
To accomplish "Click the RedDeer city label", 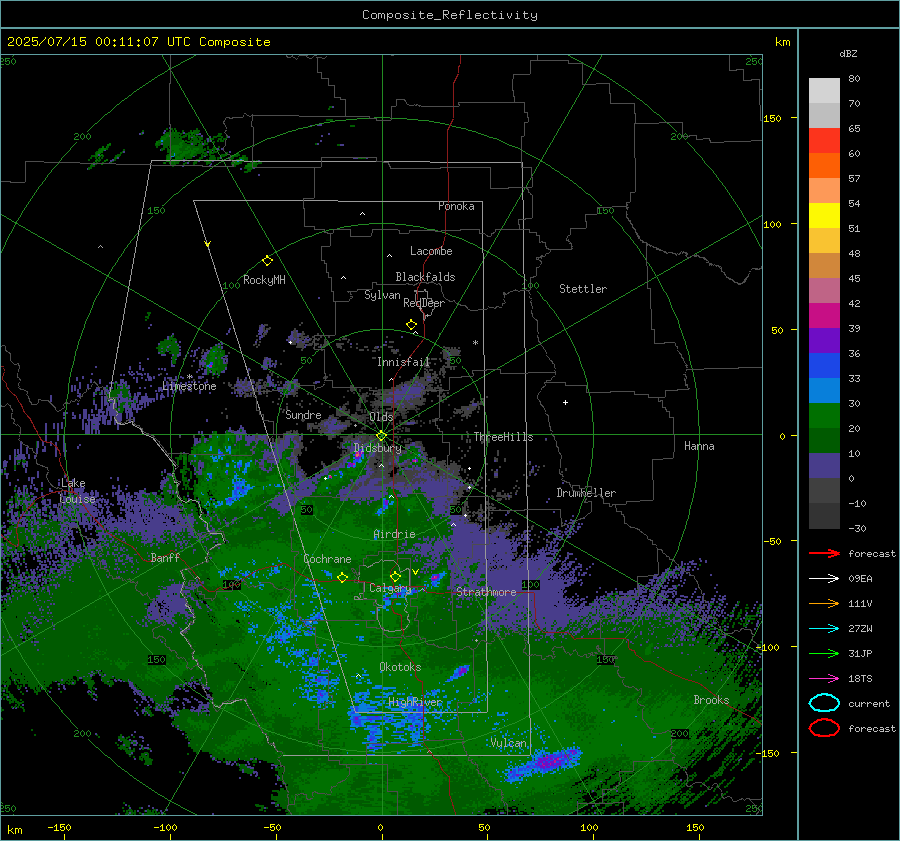I will click(424, 303).
